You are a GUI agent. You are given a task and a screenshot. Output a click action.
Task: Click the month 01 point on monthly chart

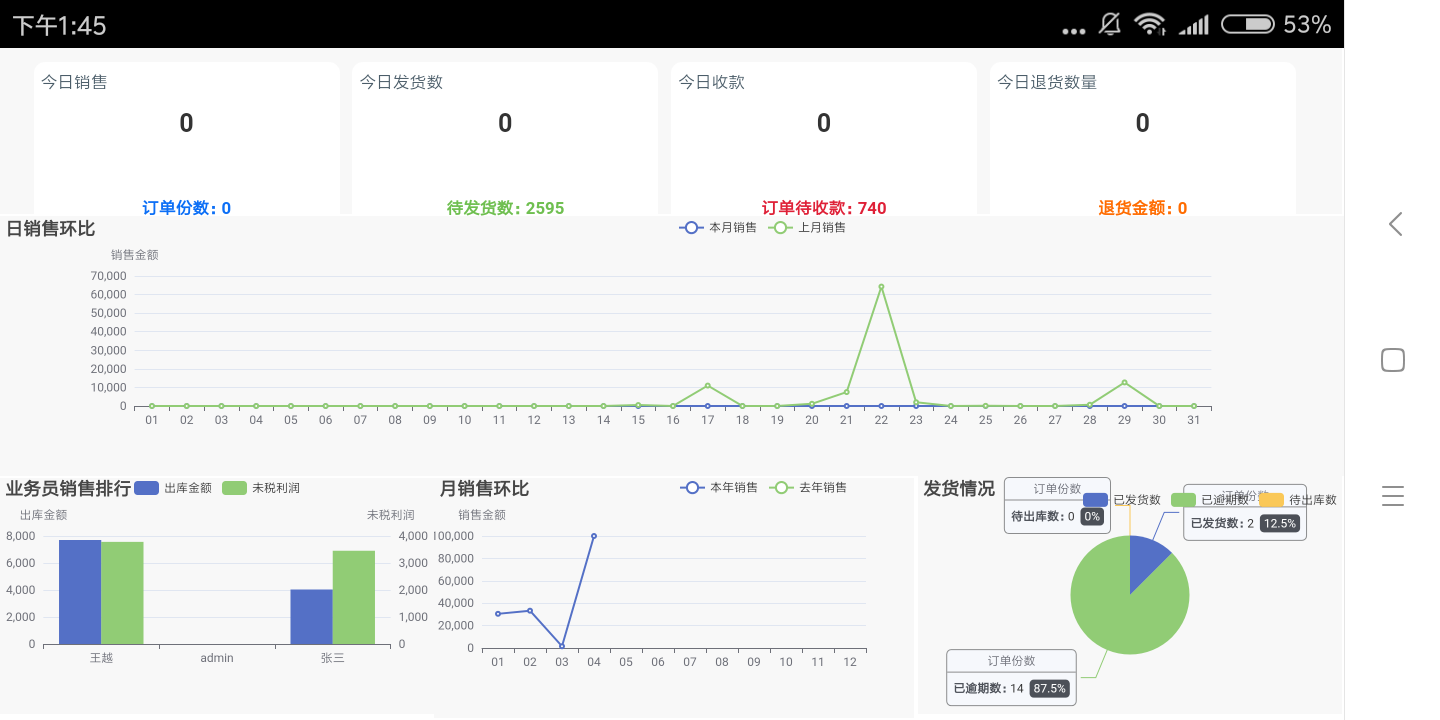pyautogui.click(x=498, y=614)
